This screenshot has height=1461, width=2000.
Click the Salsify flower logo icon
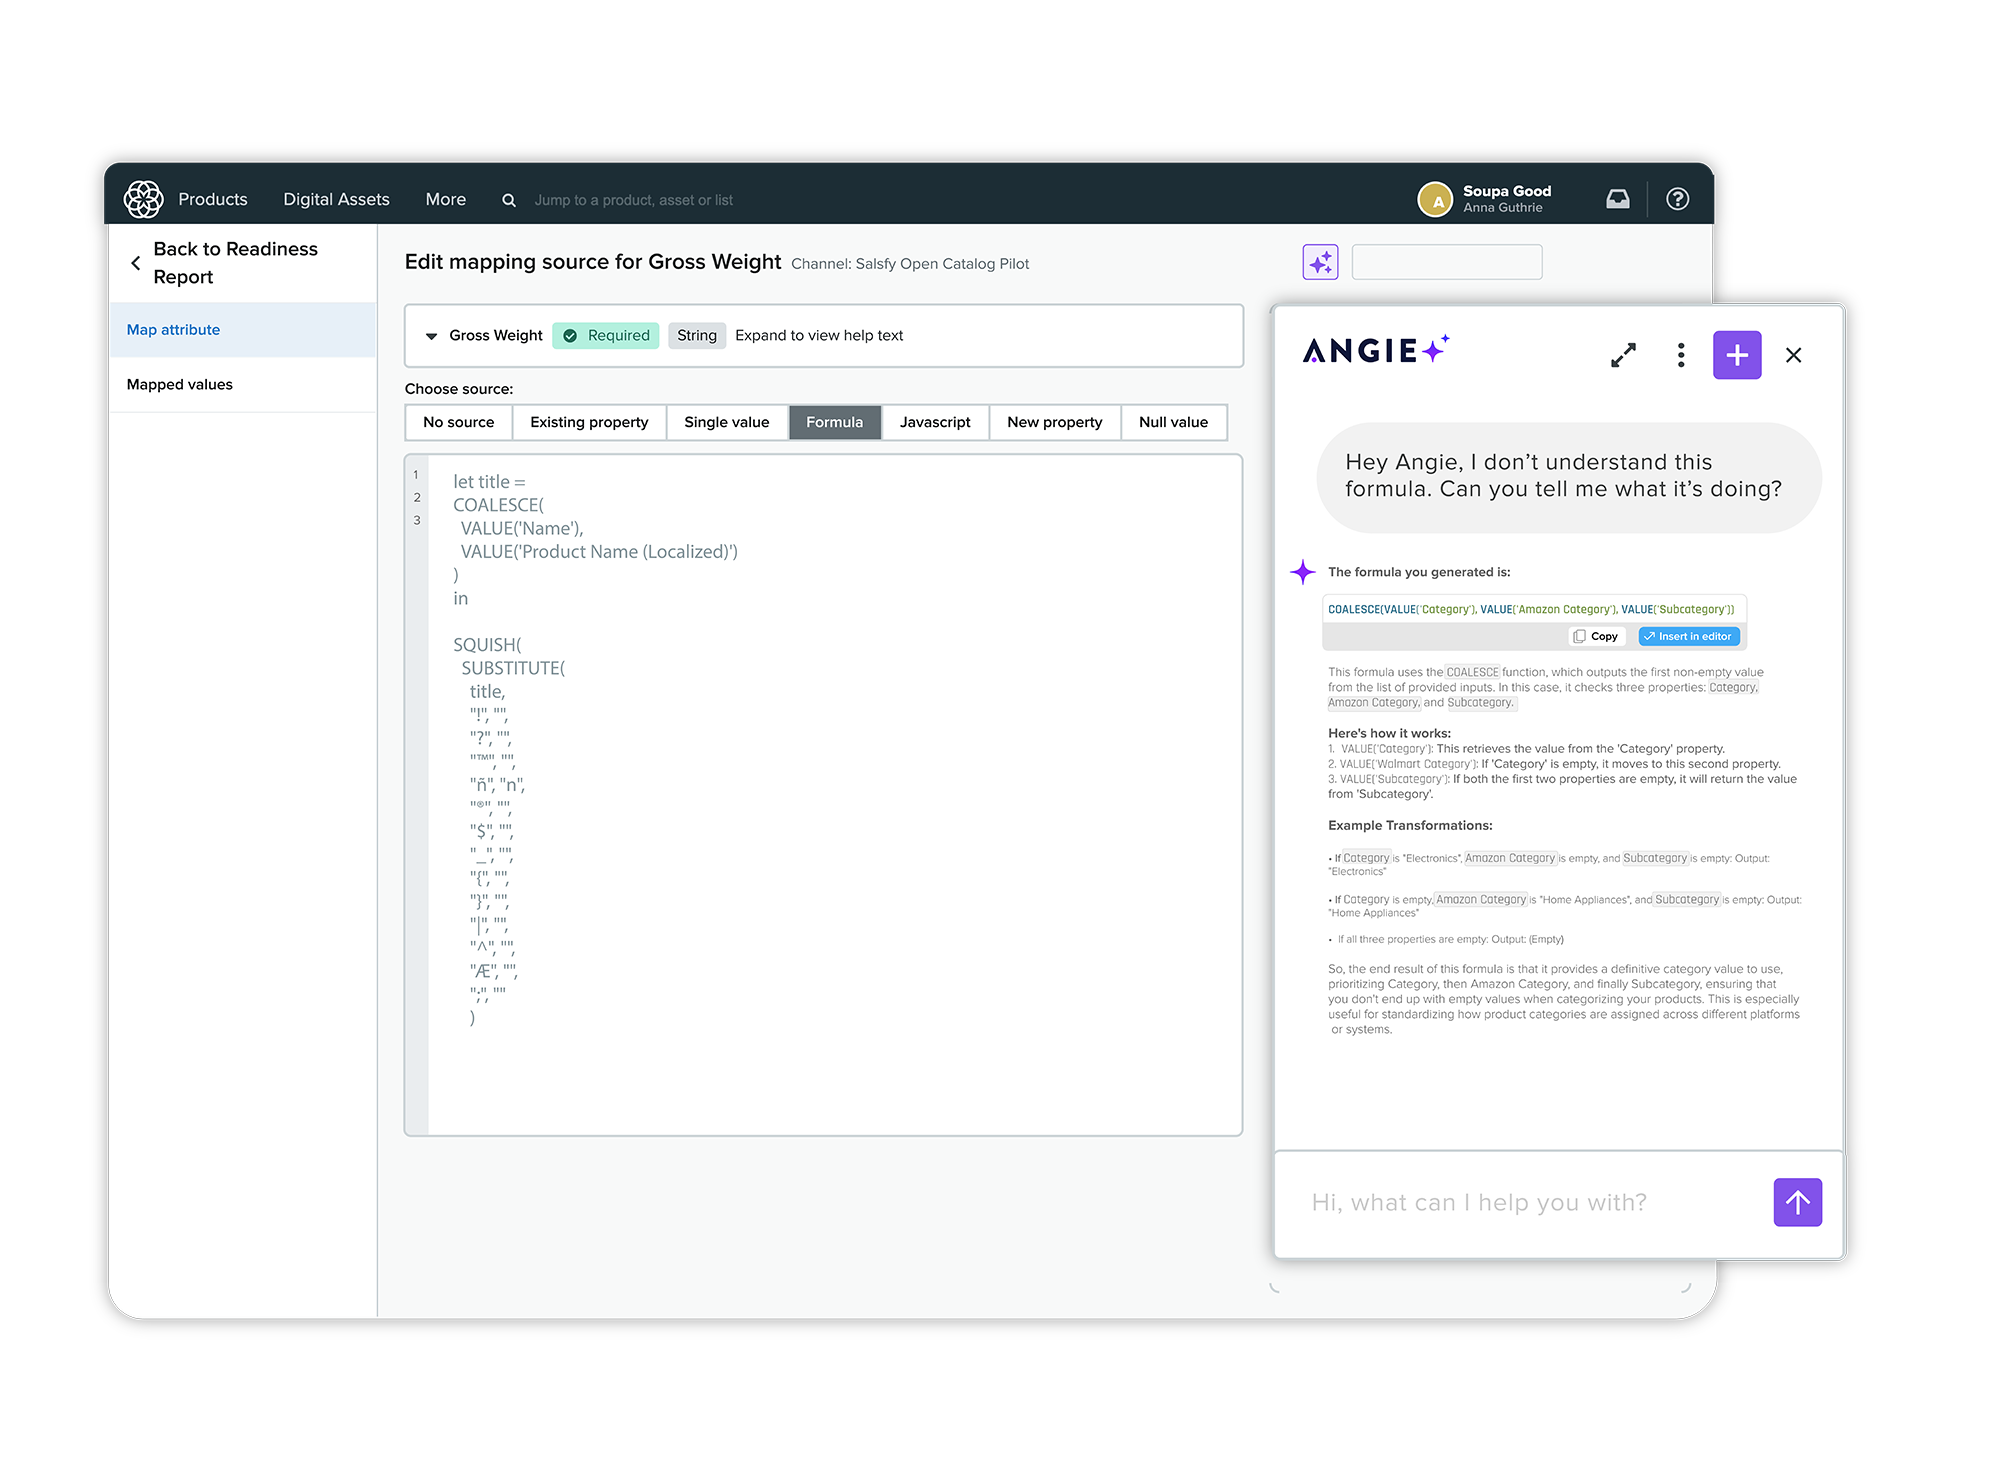point(143,199)
